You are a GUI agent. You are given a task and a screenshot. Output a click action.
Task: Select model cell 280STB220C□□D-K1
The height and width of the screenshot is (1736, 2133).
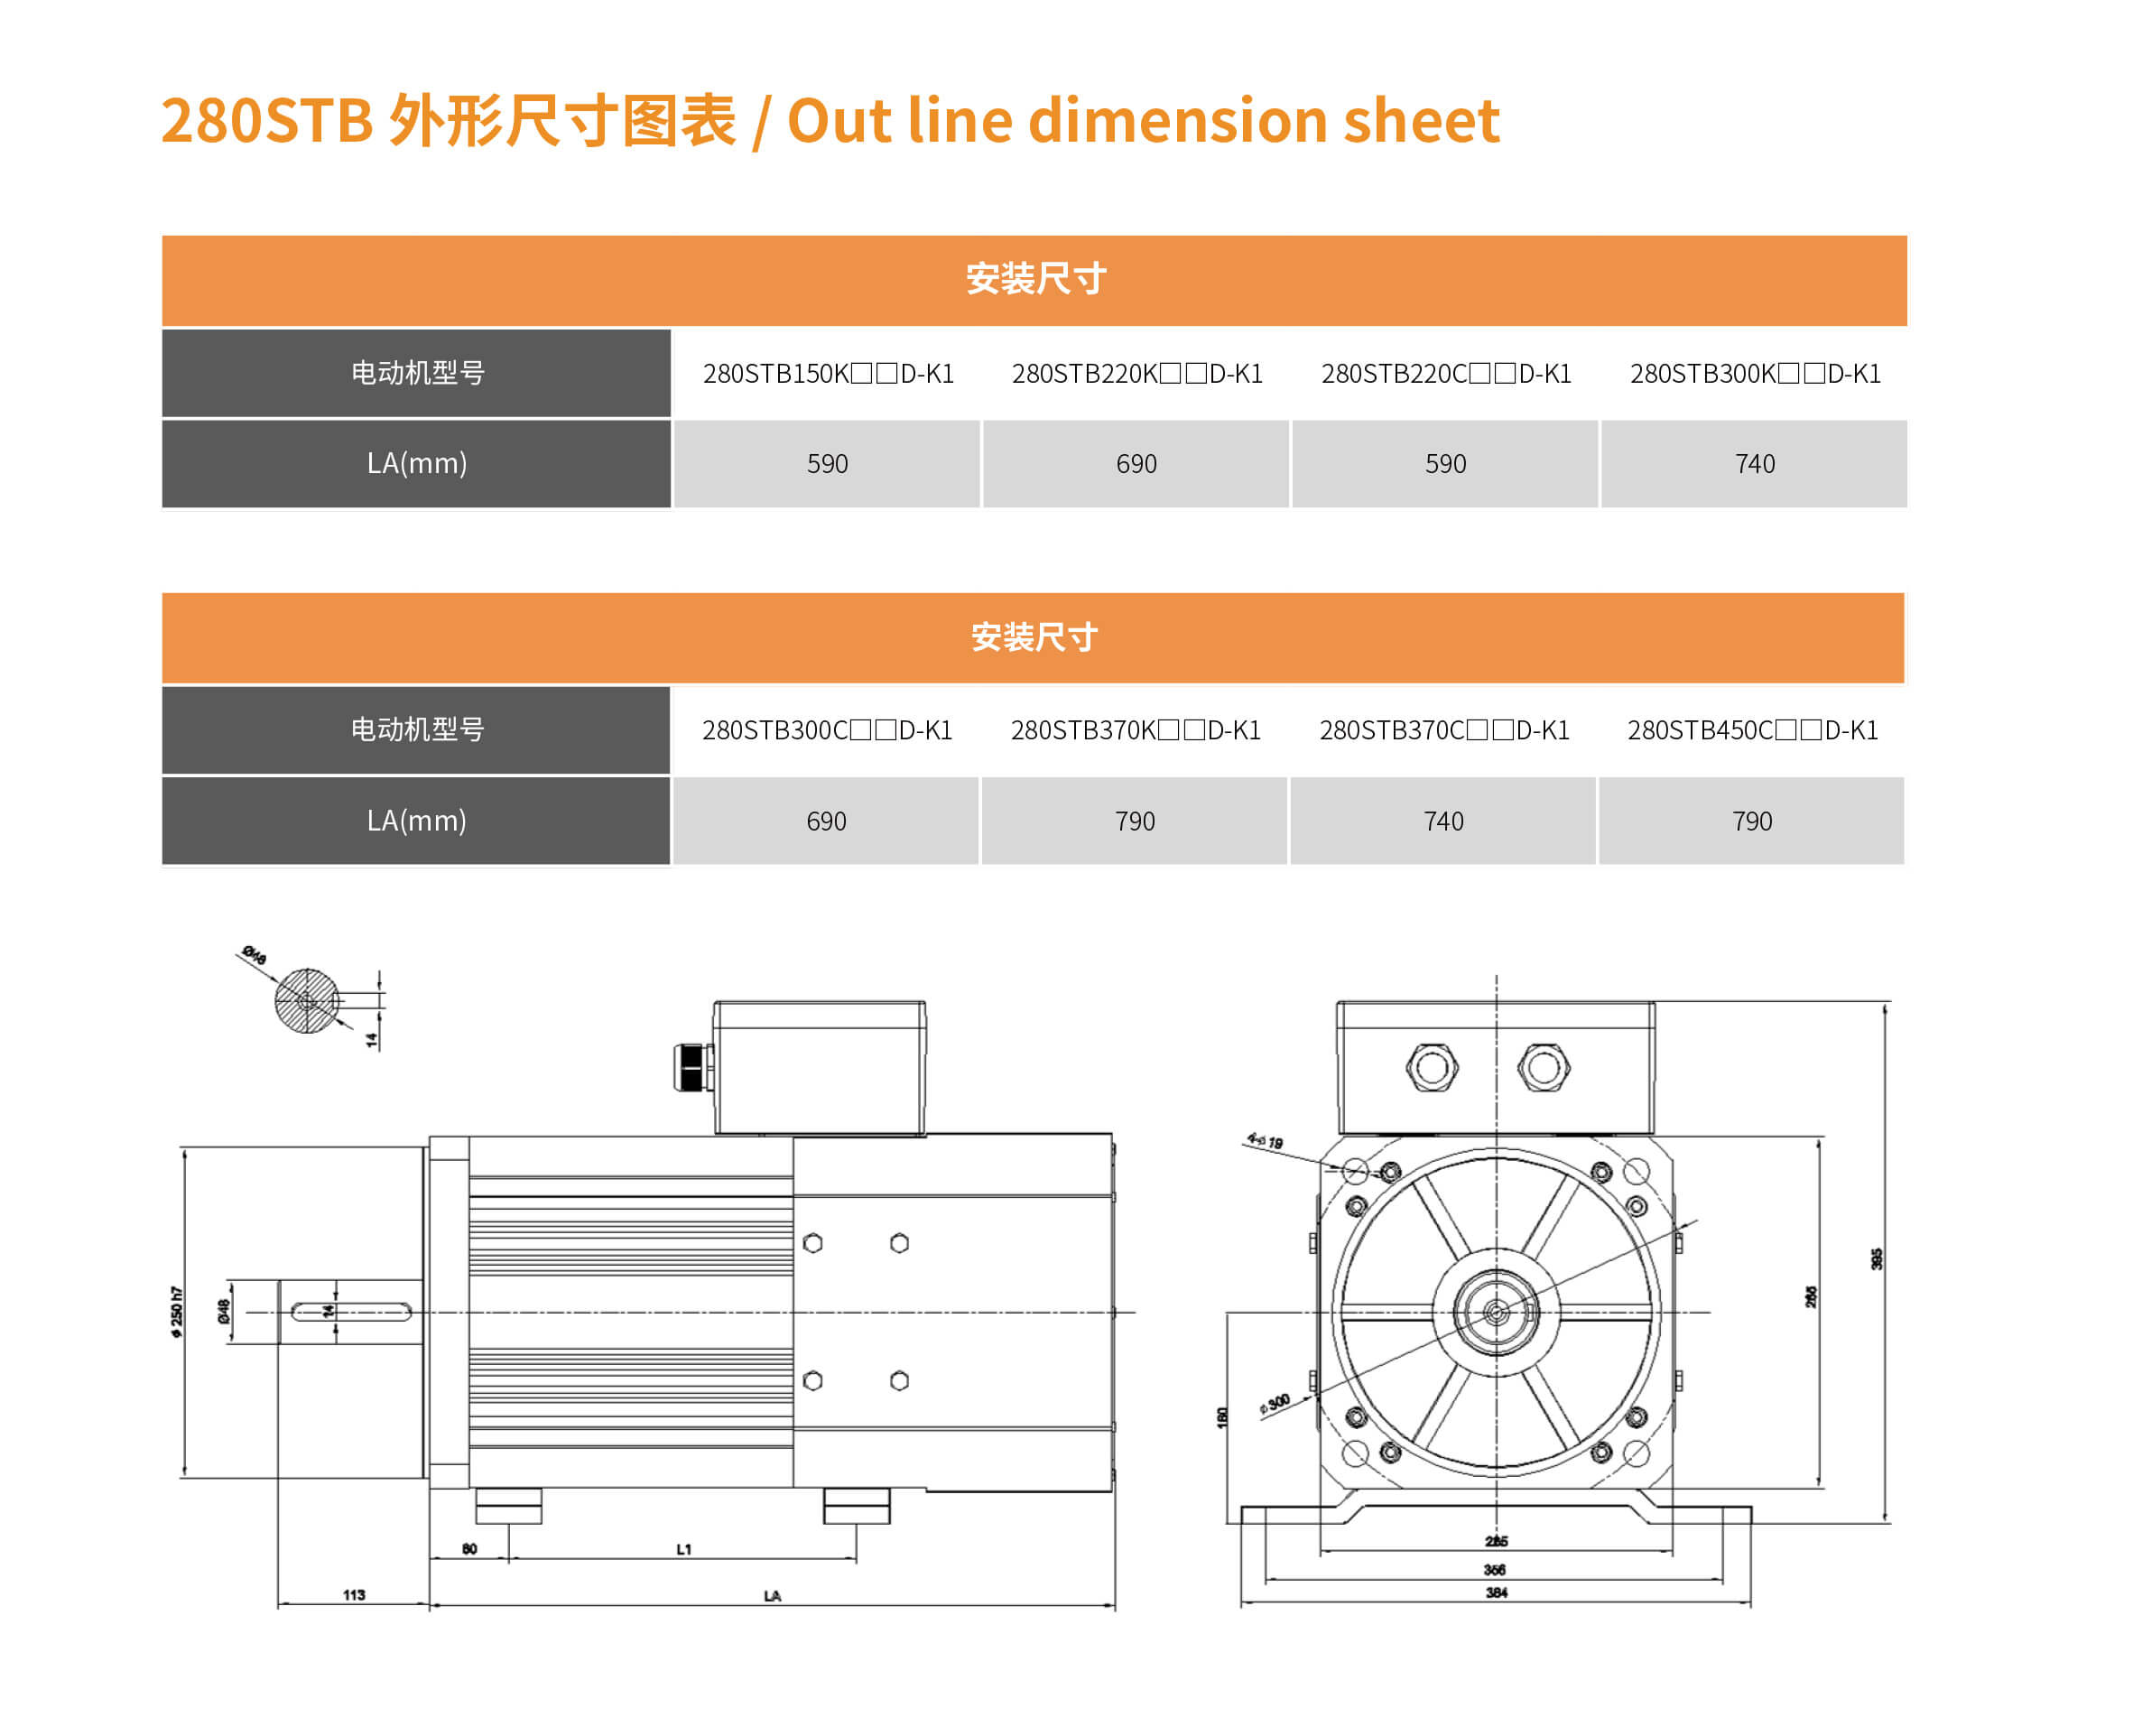coord(1445,373)
